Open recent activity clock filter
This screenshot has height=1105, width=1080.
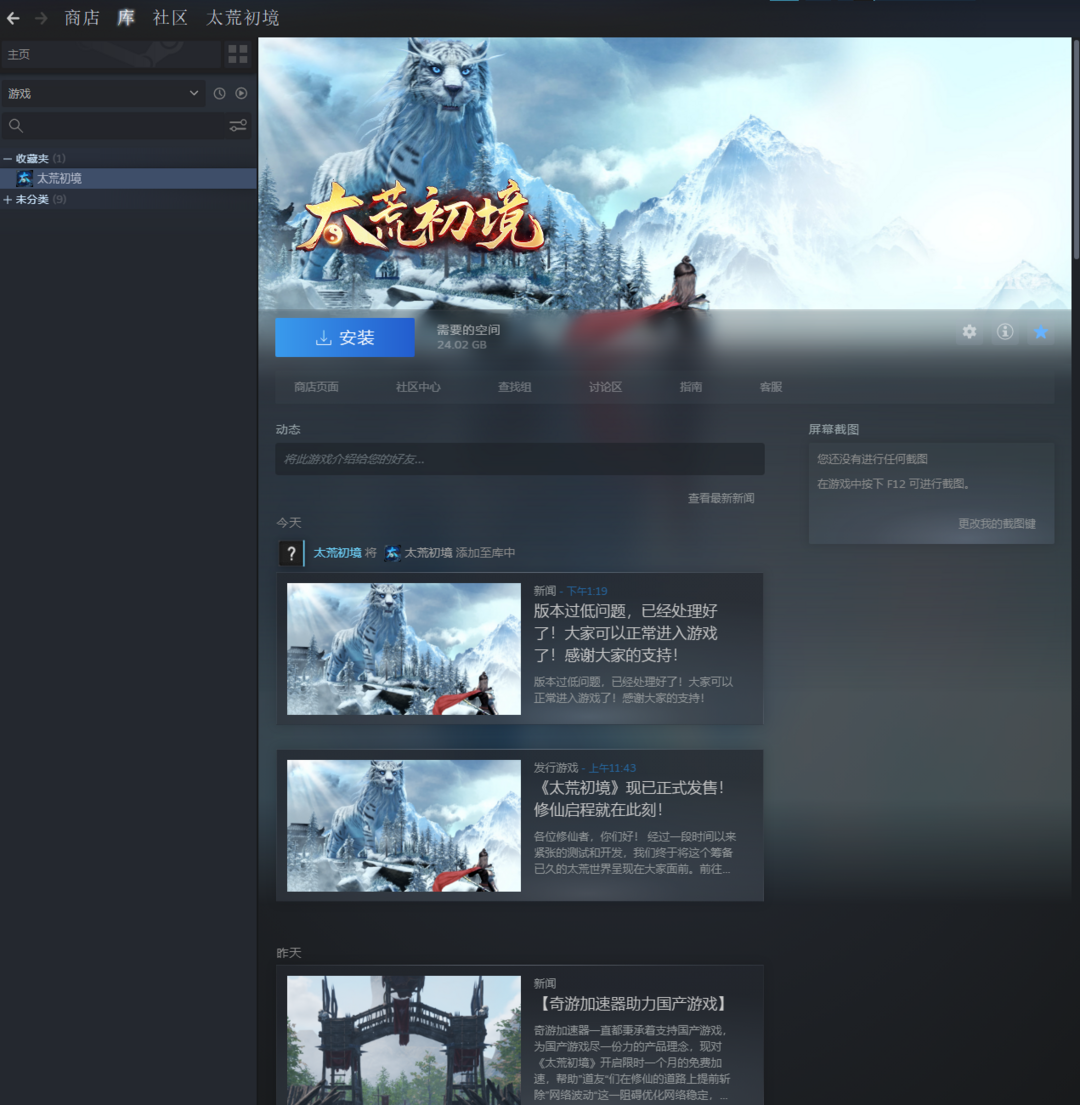pyautogui.click(x=220, y=93)
